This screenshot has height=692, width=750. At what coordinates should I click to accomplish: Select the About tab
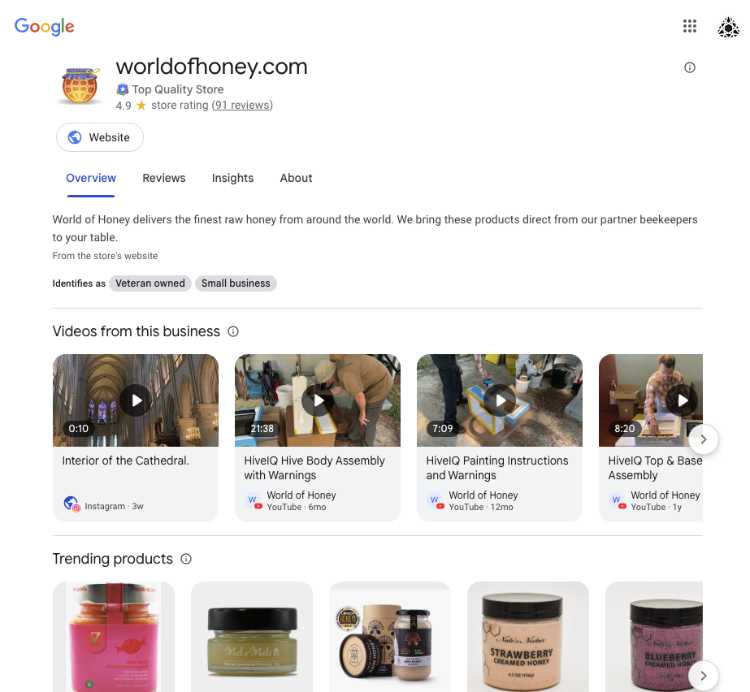296,178
